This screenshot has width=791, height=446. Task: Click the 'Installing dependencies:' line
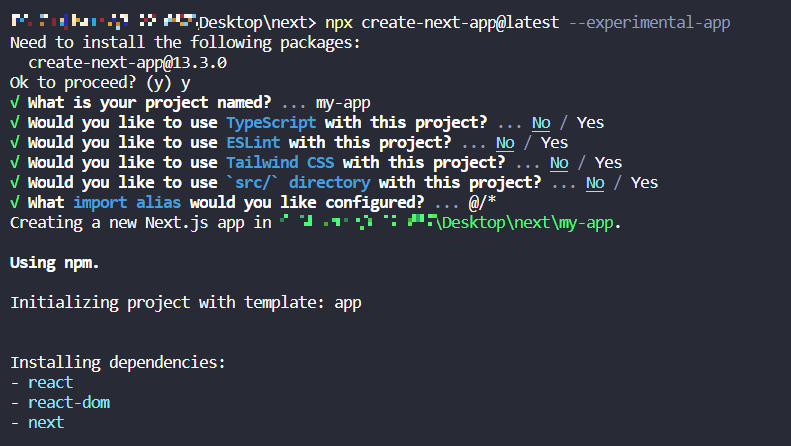tap(118, 363)
